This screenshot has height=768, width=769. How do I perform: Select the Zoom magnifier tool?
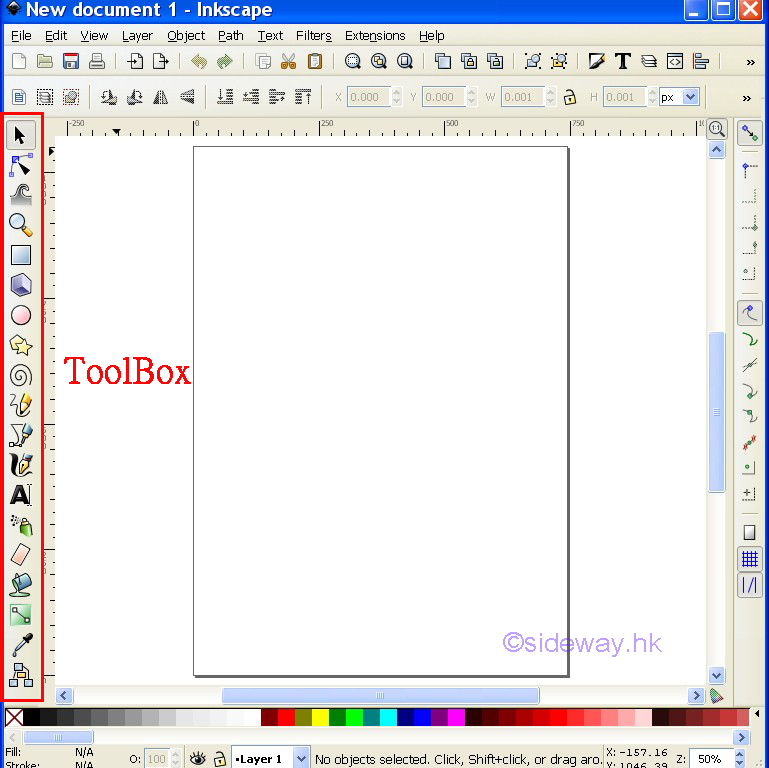[21, 225]
